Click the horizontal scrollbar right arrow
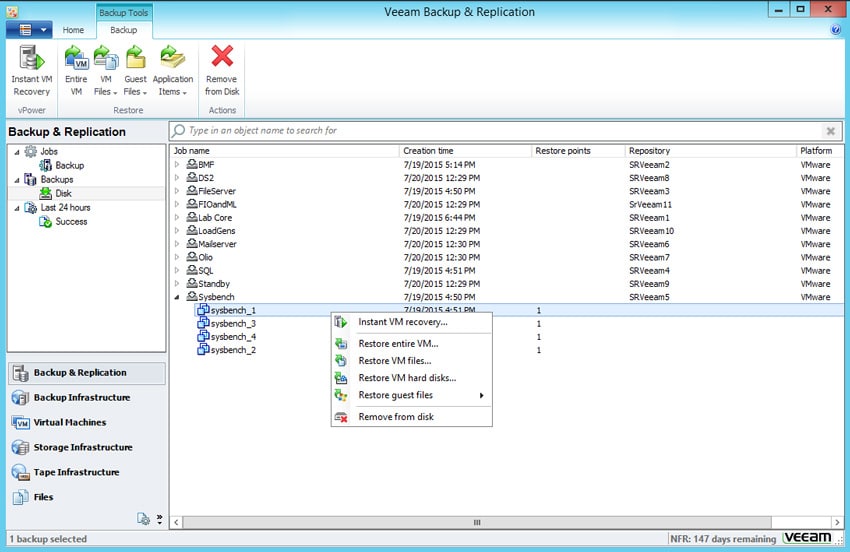Viewport: 850px width, 552px height. pos(837,523)
